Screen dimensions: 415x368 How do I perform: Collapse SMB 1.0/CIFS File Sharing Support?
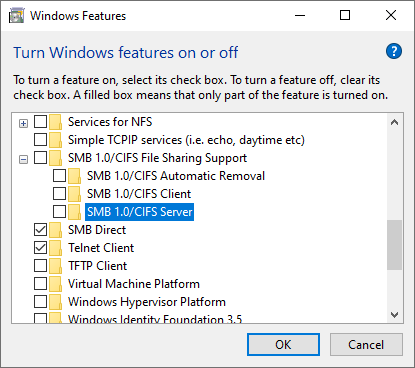pyautogui.click(x=23, y=160)
